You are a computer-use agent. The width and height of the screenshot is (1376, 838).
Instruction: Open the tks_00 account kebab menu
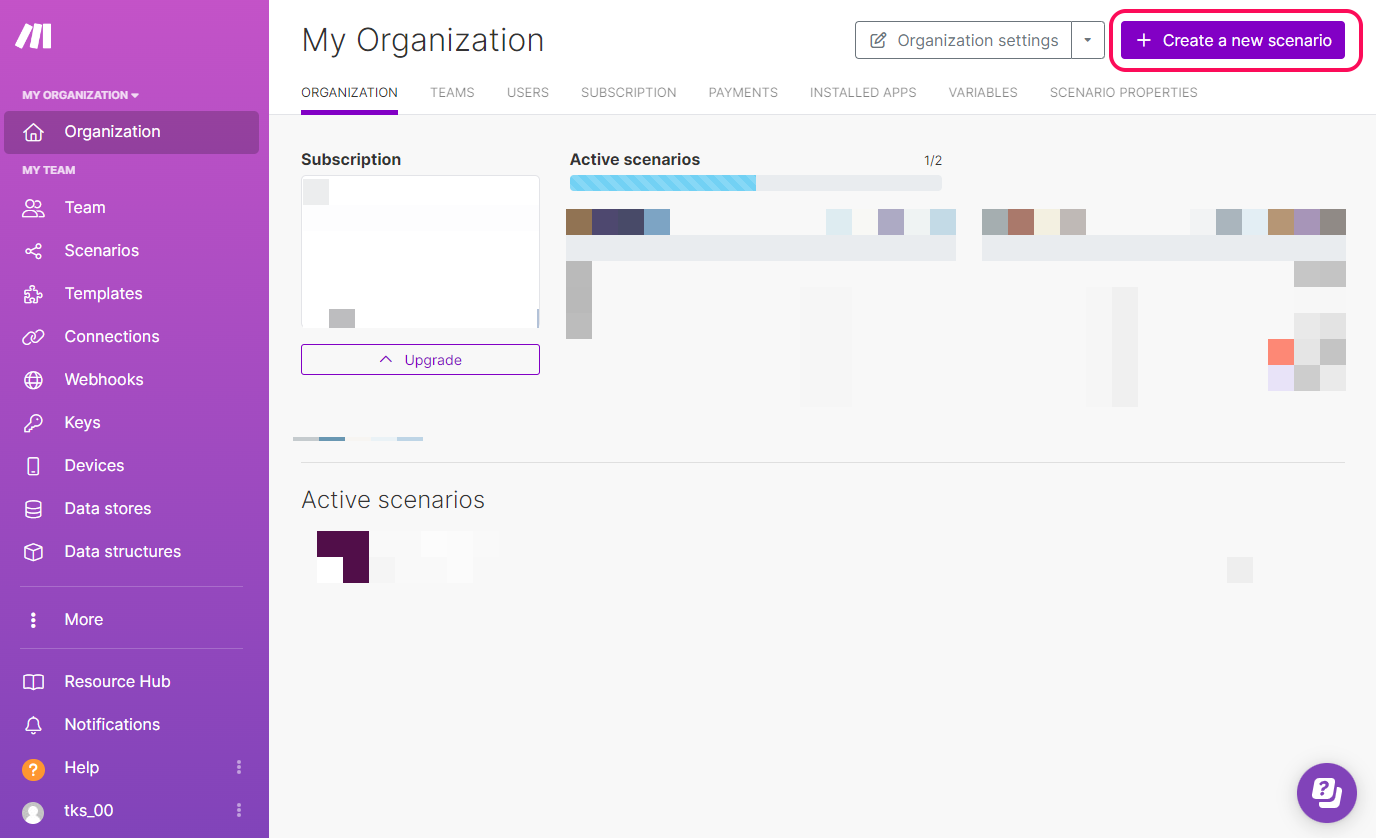pos(239,810)
